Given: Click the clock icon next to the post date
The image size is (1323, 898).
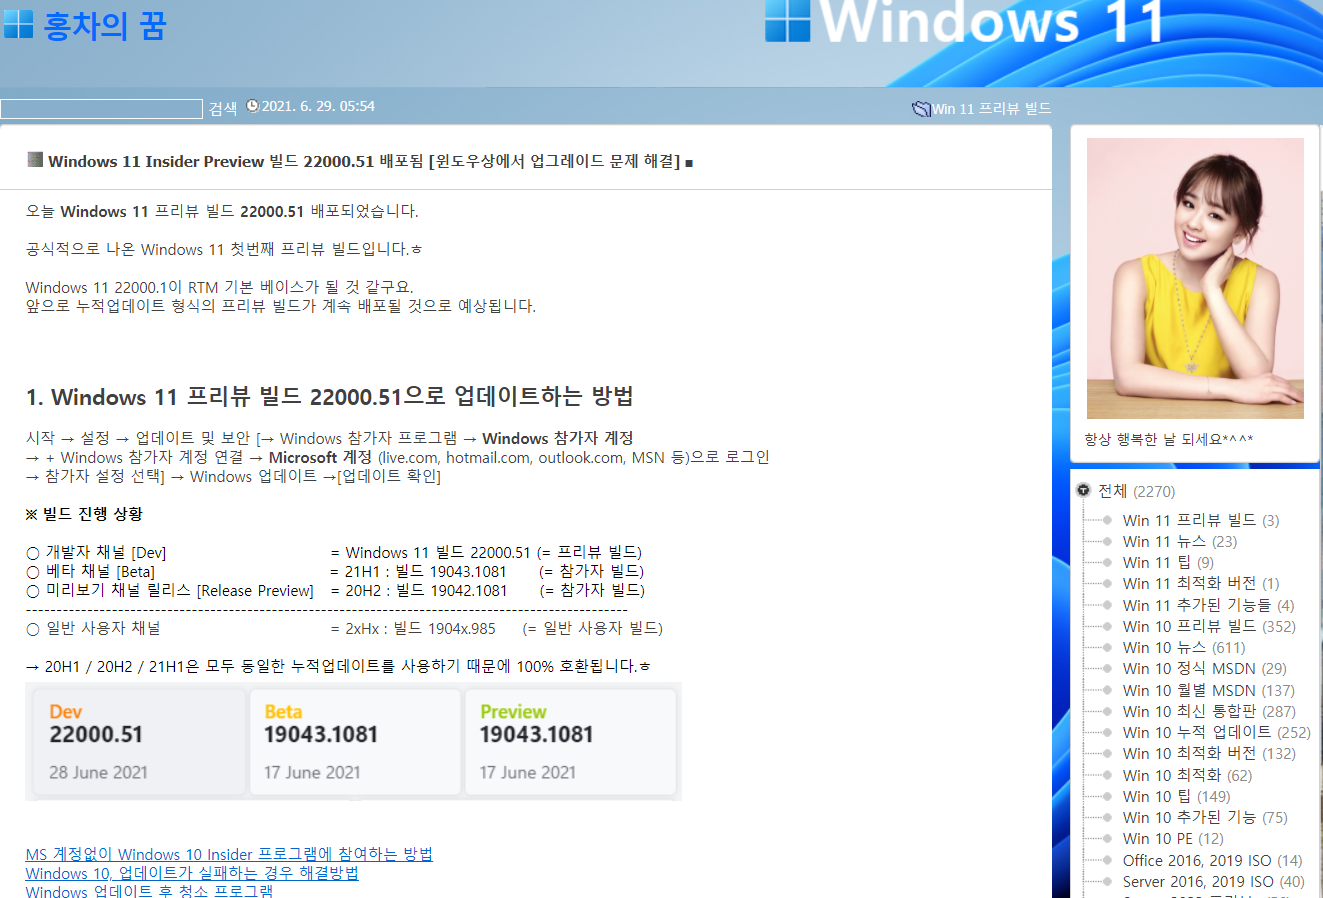Looking at the screenshot, I should pyautogui.click(x=252, y=106).
